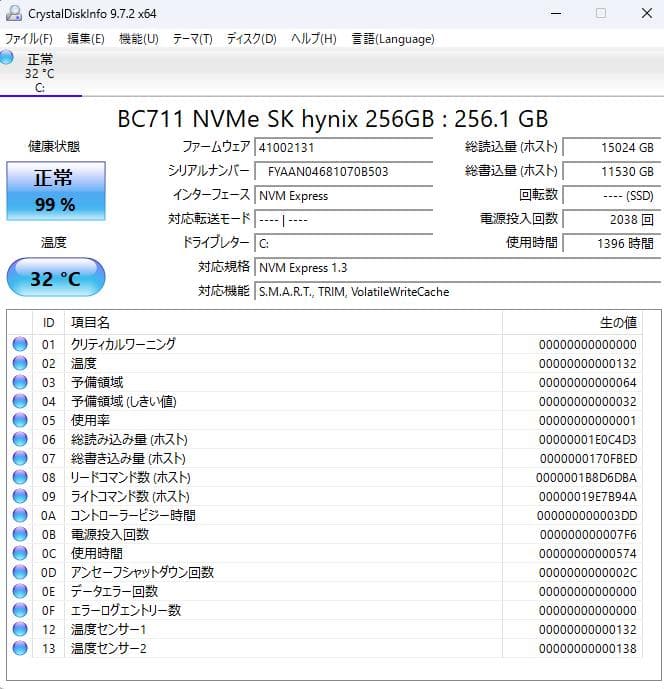
Task: Open the 機能(U) menu
Action: tap(138, 39)
